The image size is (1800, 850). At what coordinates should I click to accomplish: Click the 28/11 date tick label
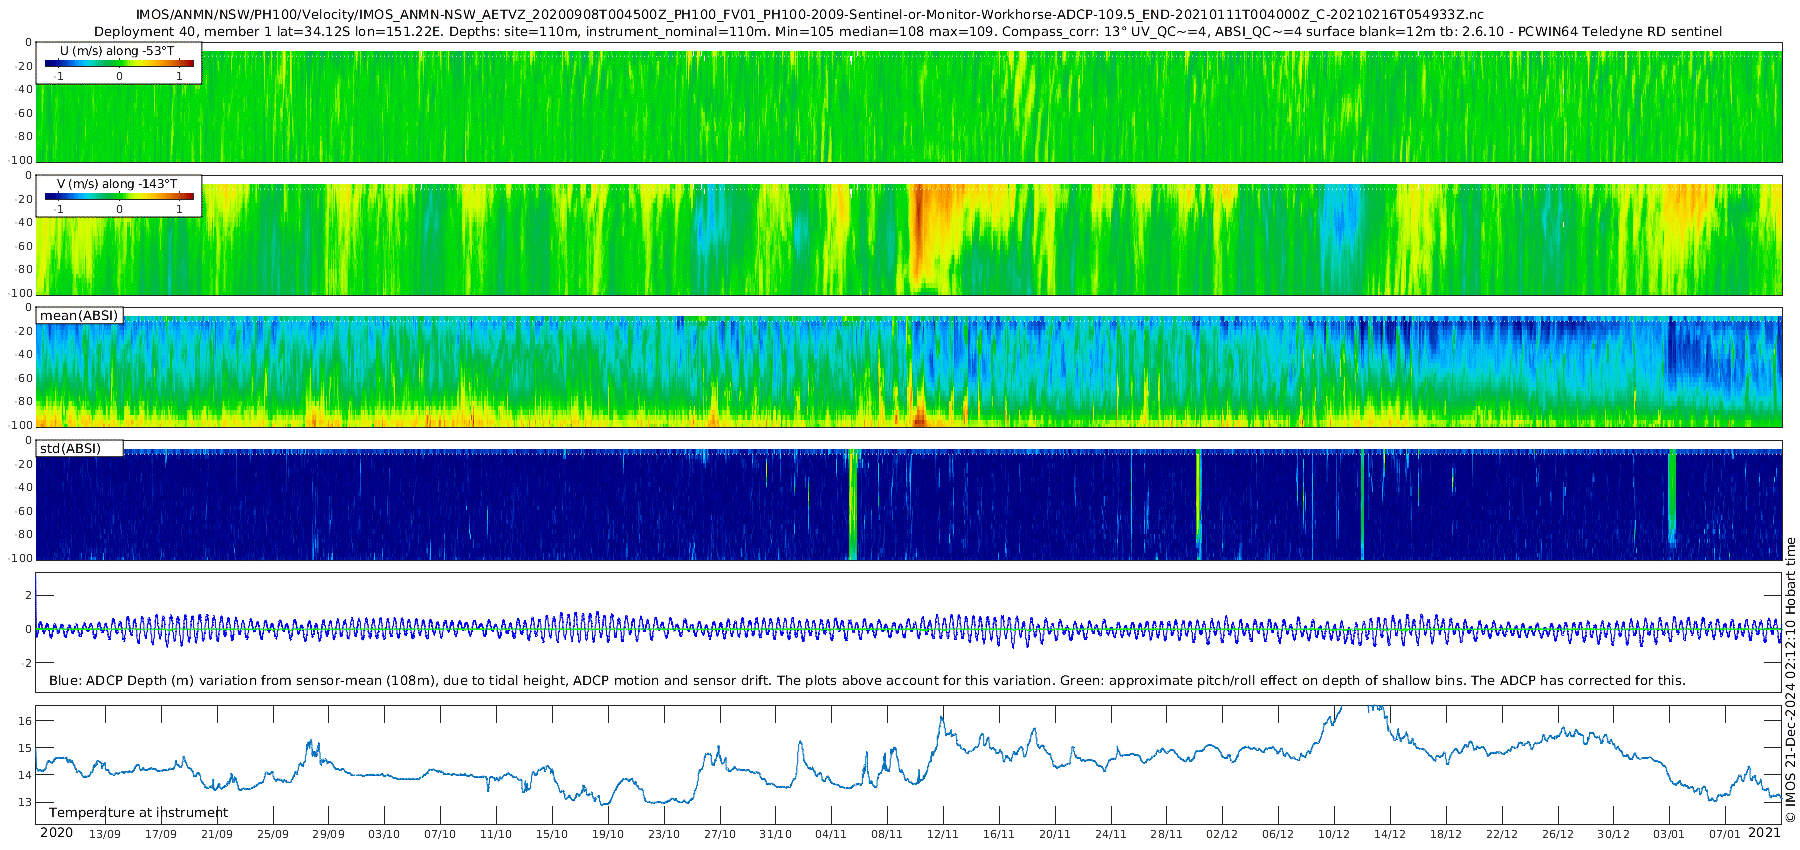coord(1166,834)
